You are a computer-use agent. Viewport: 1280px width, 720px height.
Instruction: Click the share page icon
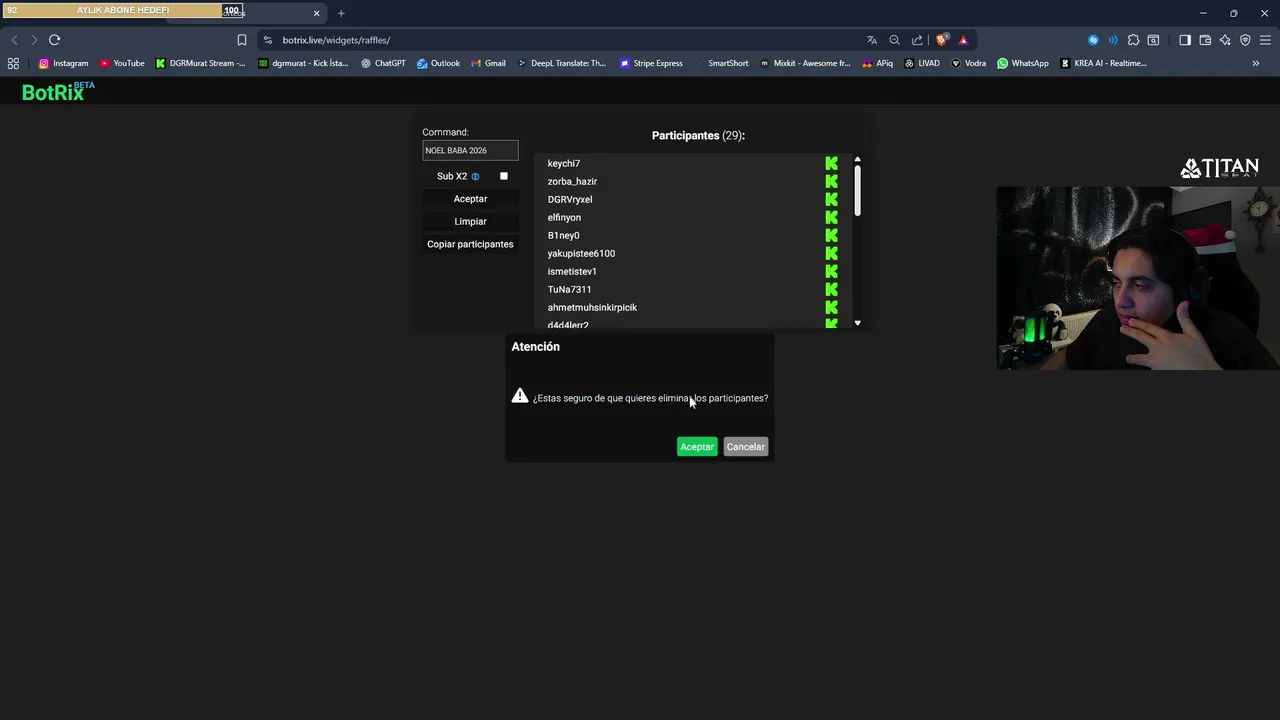click(917, 40)
